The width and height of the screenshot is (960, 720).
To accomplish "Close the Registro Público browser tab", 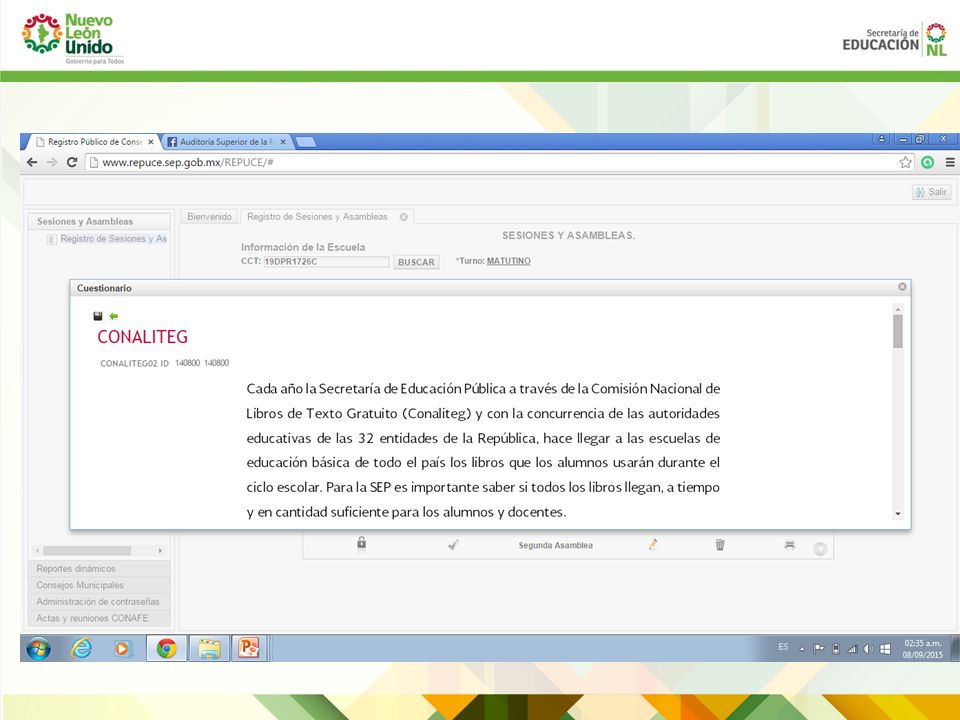I will (151, 141).
